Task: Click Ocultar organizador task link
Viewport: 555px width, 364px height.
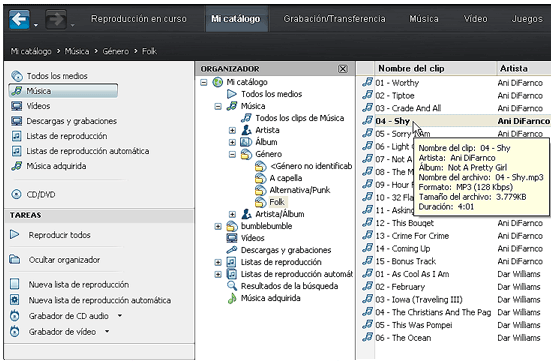Action: 64,260
